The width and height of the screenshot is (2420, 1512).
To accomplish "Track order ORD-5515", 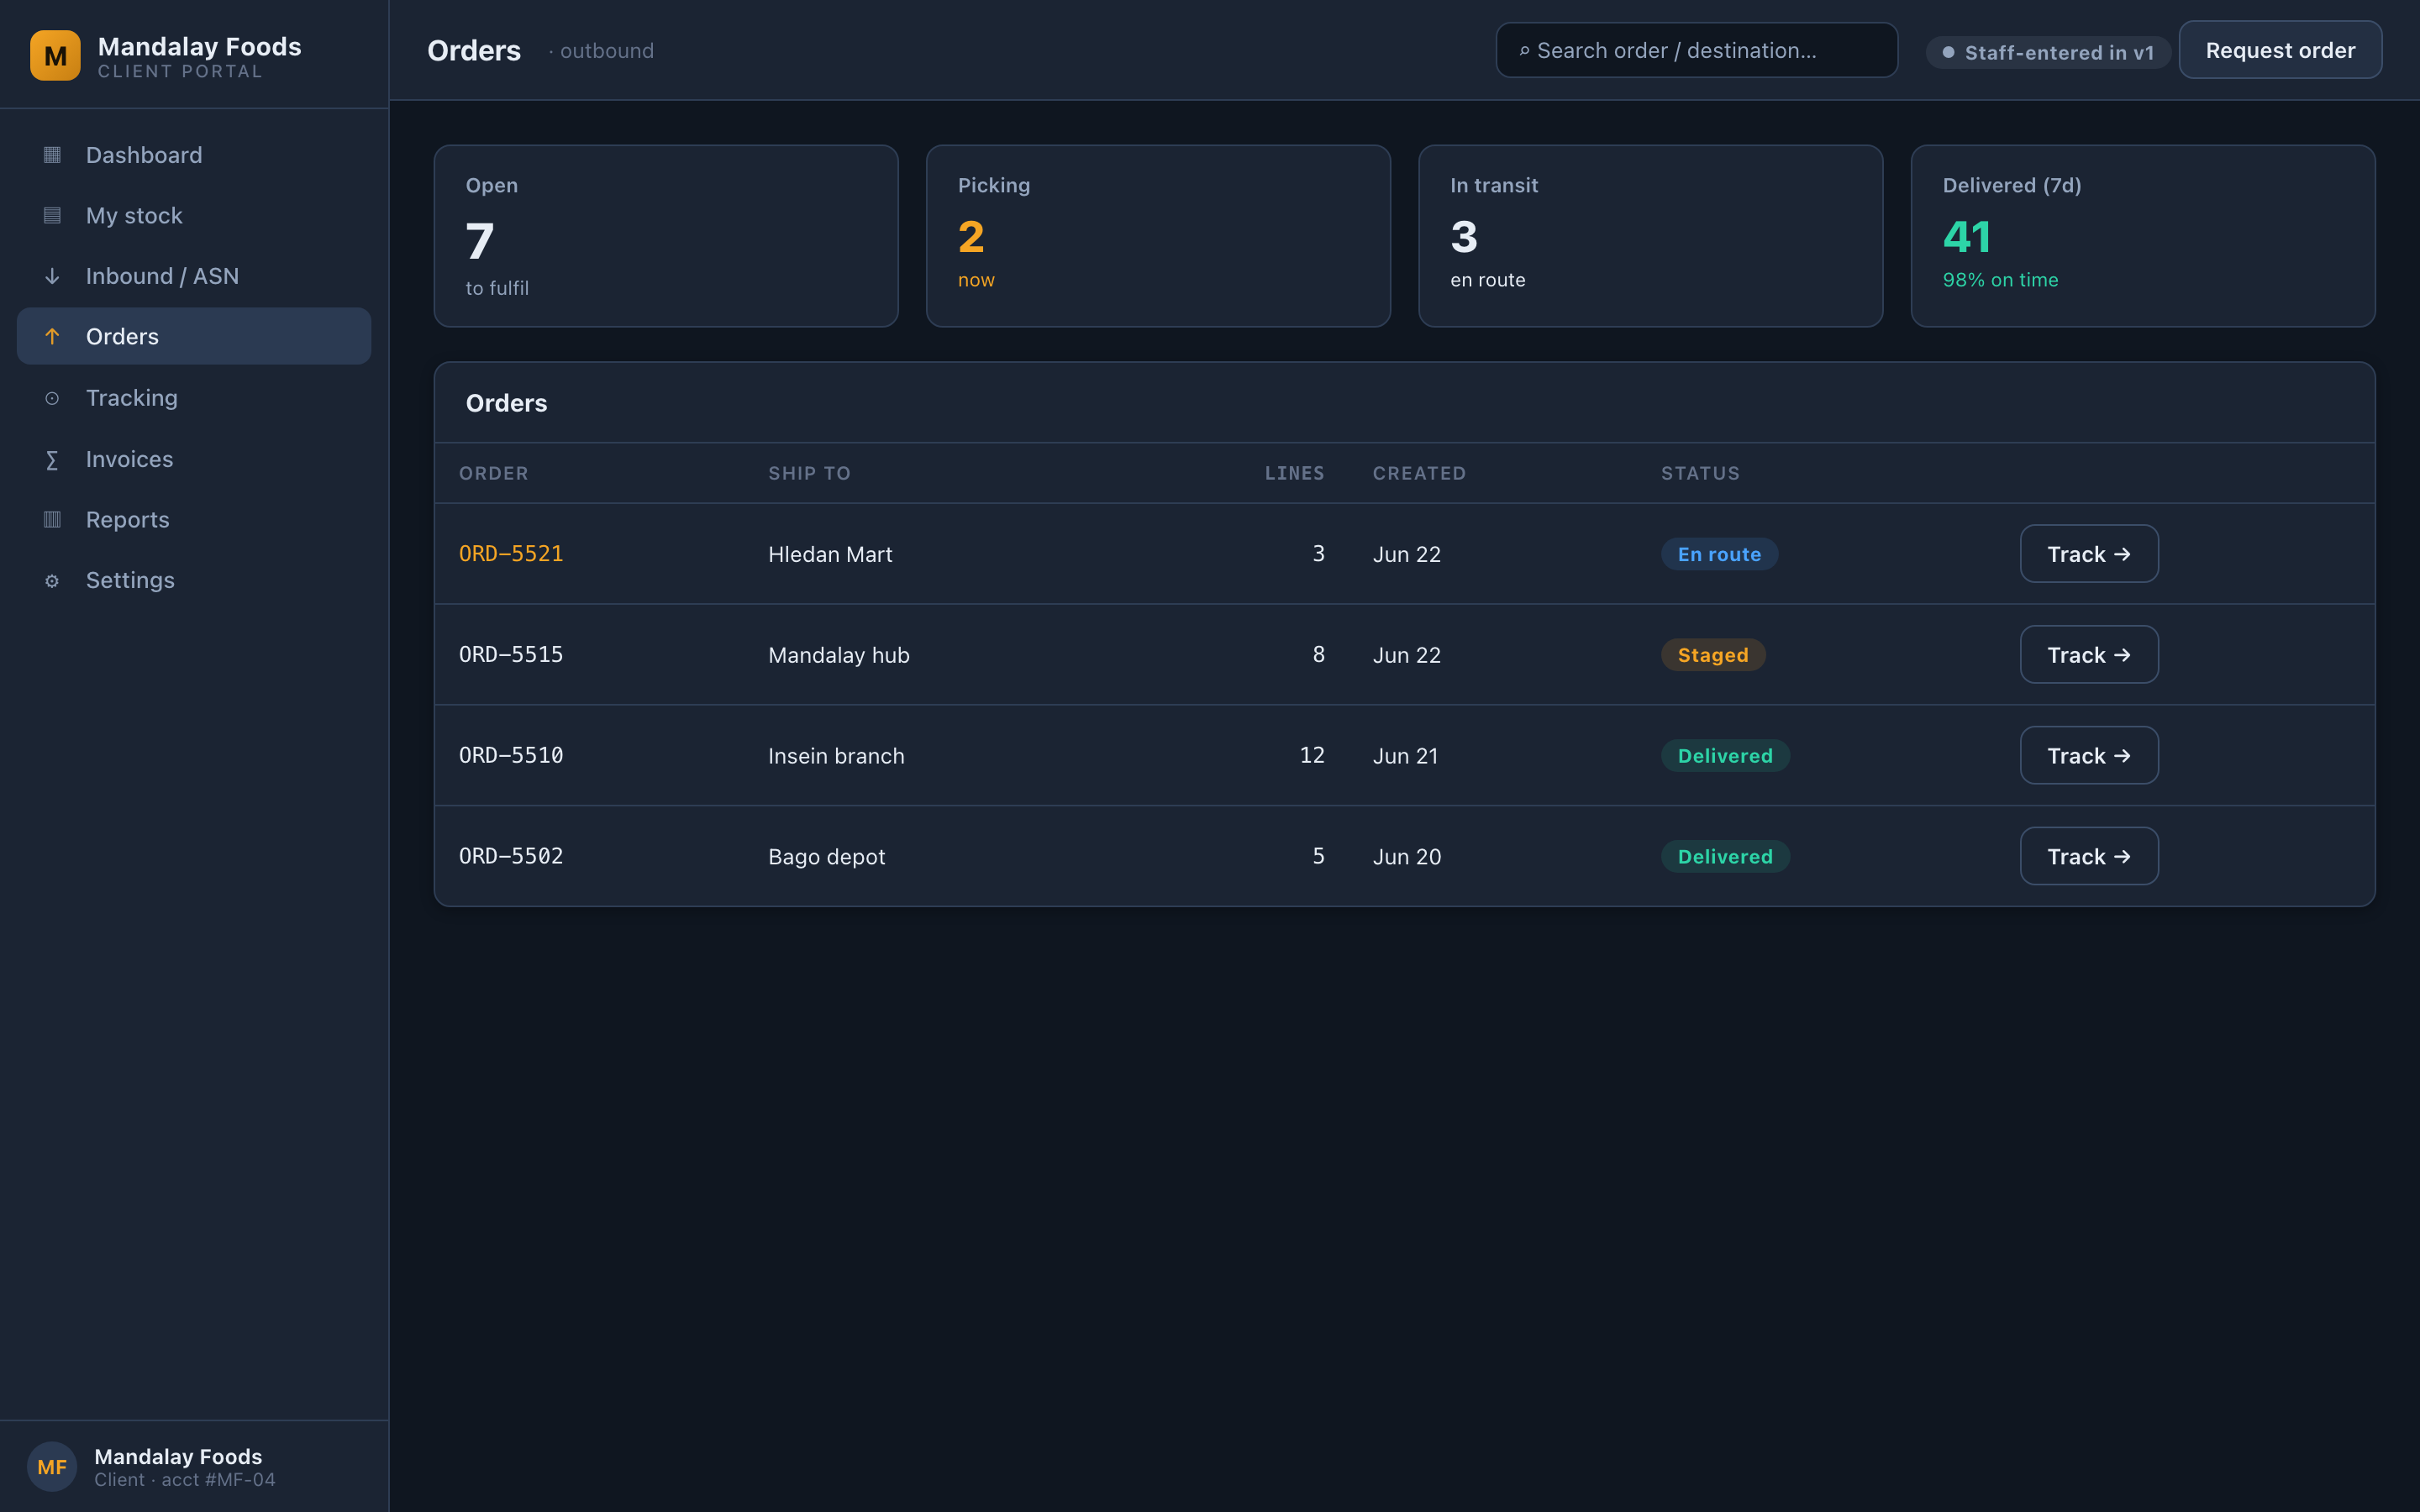I will pyautogui.click(x=2089, y=655).
